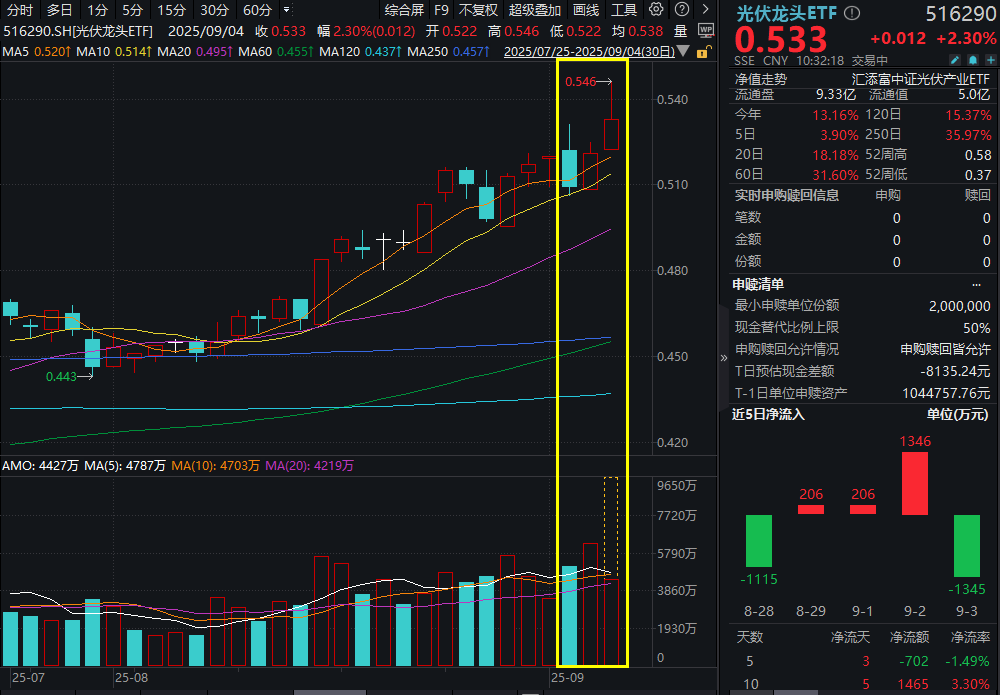Switch to the 5分 chart tab
Viewport: 1000px width, 695px height.
(x=130, y=10)
